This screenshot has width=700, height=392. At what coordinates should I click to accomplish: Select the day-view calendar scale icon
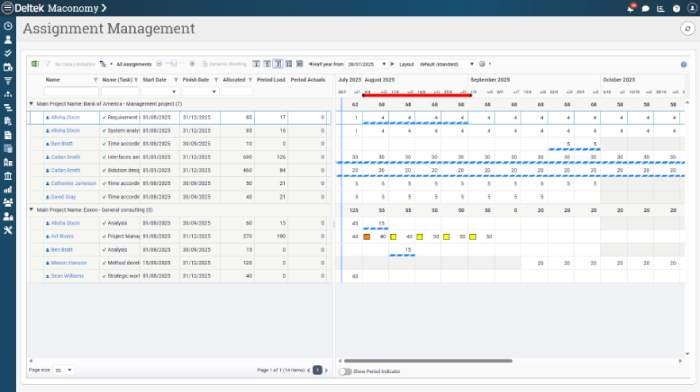click(x=256, y=64)
